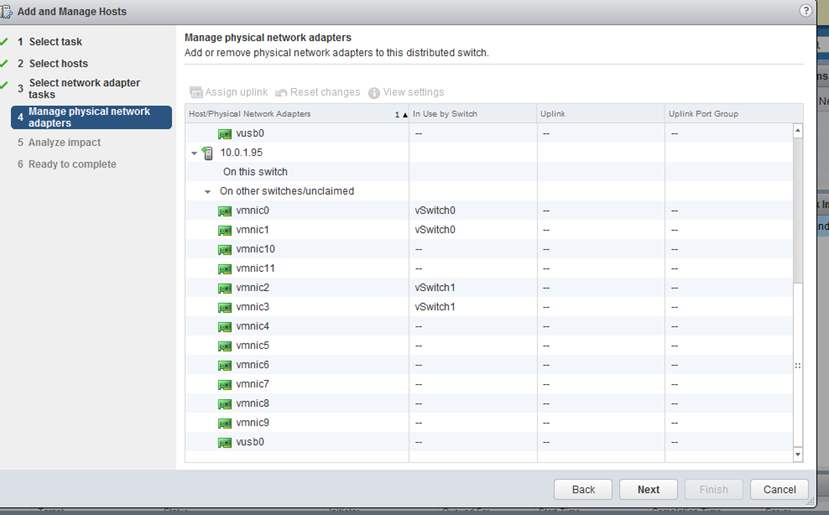Go to step 3 Select network adapter tasks
The height and width of the screenshot is (515, 829).
tap(85, 88)
